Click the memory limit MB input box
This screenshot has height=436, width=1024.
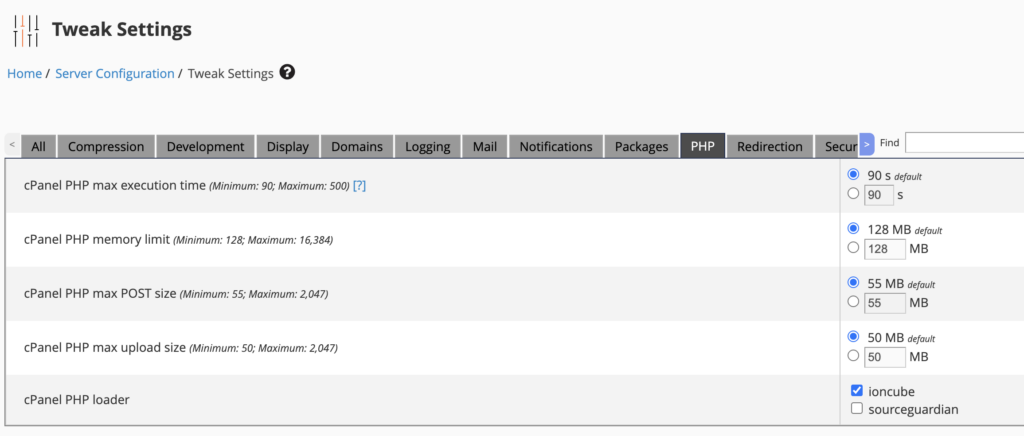pos(885,249)
